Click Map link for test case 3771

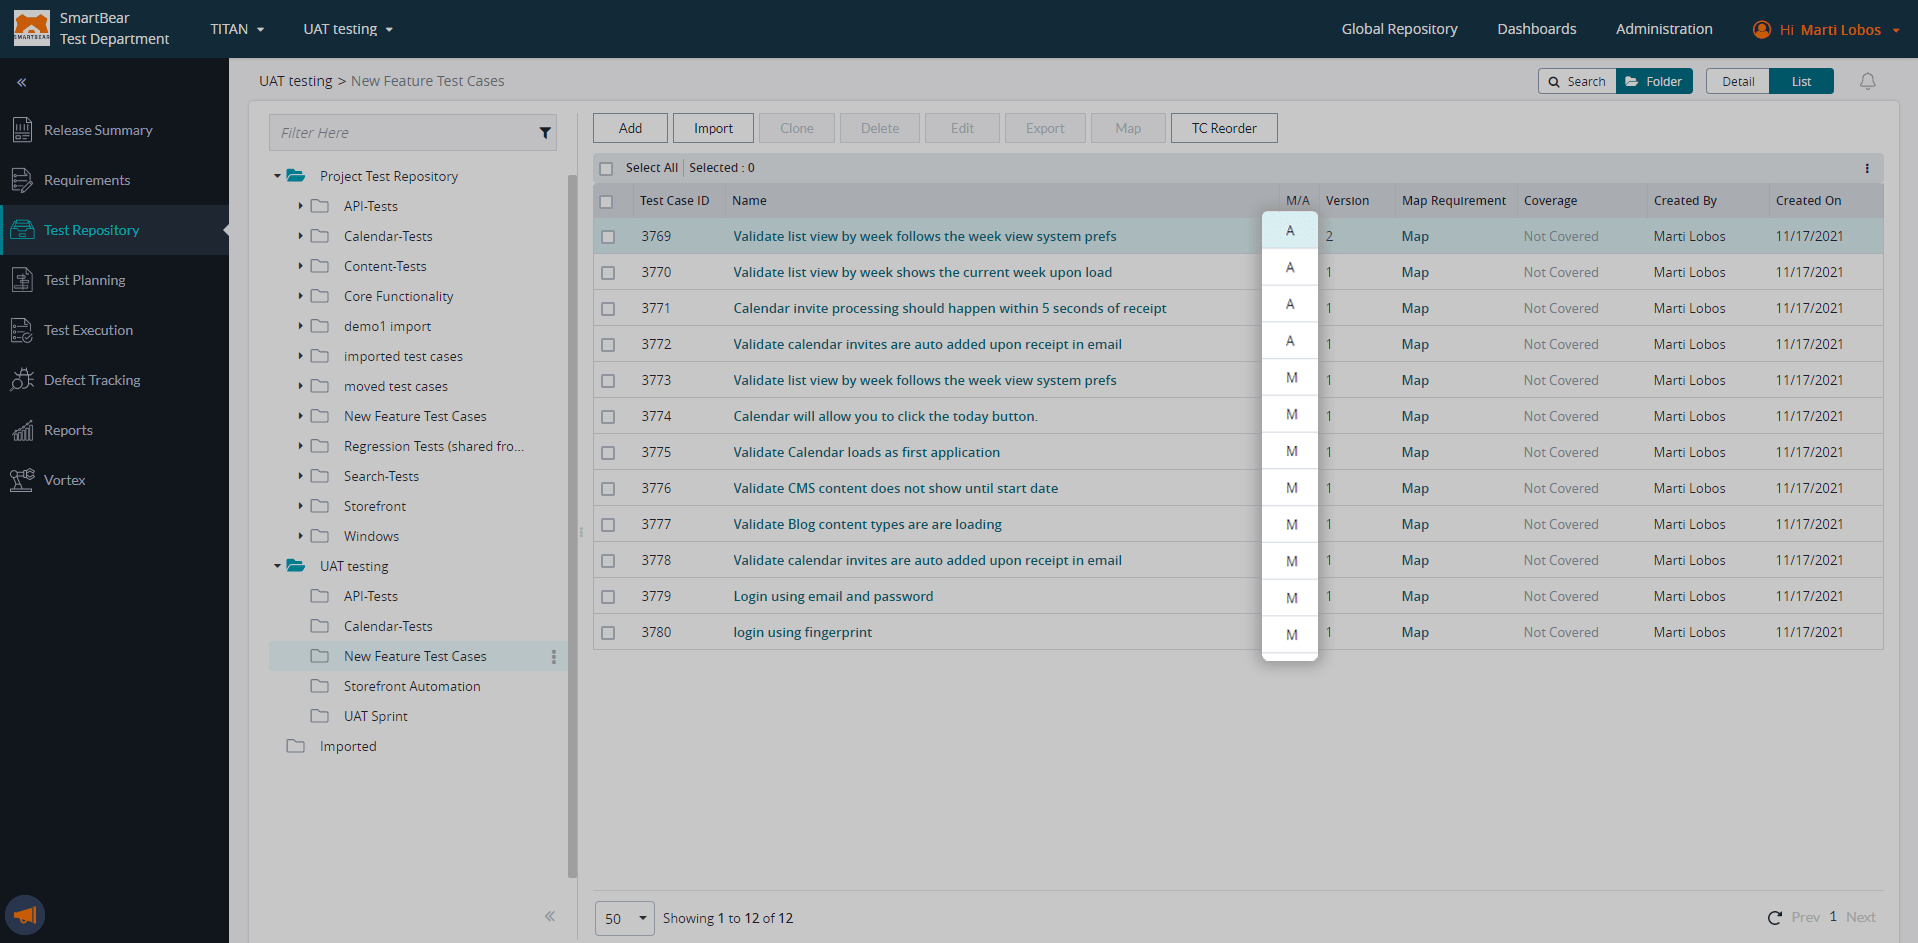click(x=1415, y=308)
